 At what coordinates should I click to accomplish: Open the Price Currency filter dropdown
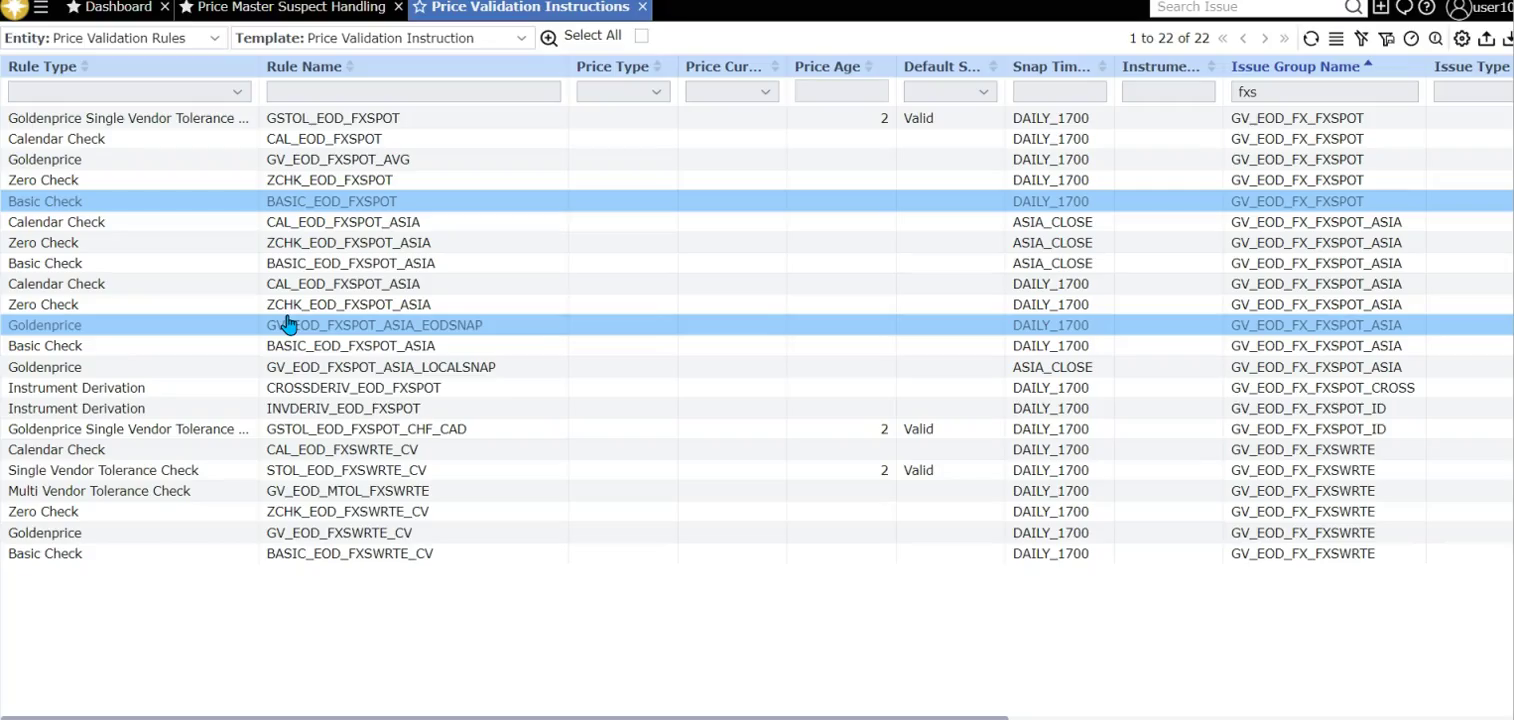click(x=732, y=91)
